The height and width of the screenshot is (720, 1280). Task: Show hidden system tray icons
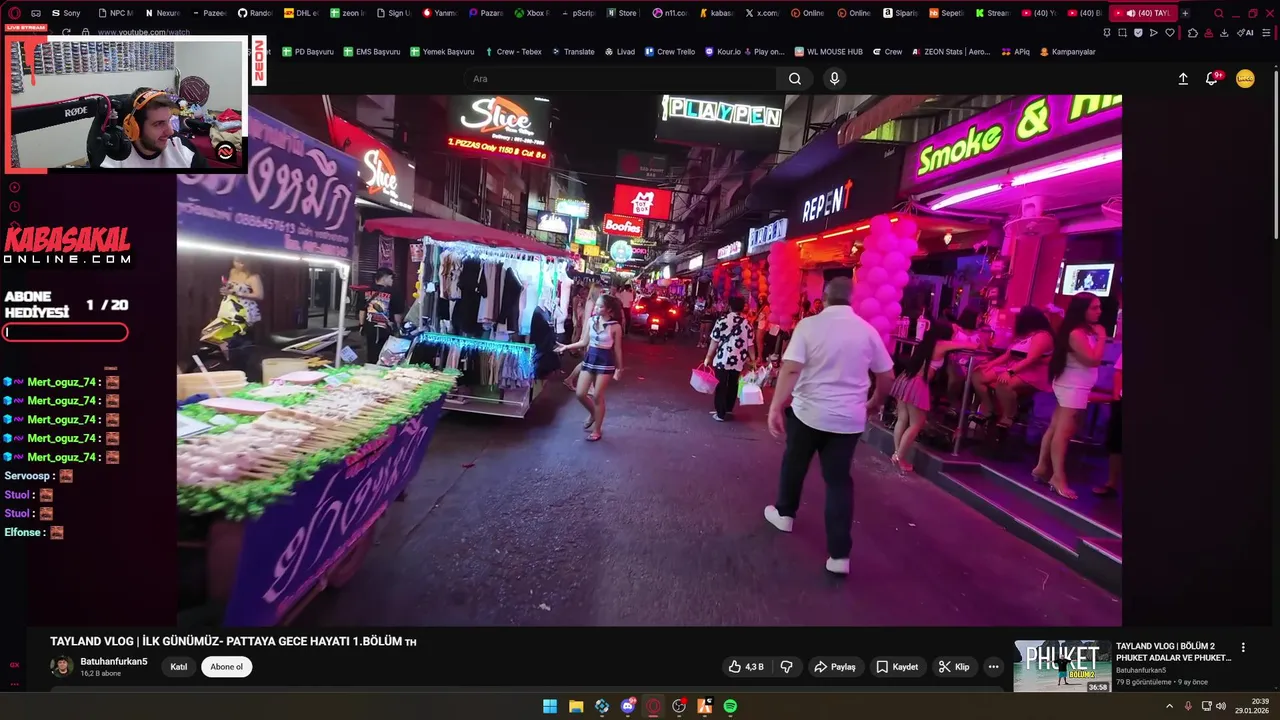point(1170,706)
